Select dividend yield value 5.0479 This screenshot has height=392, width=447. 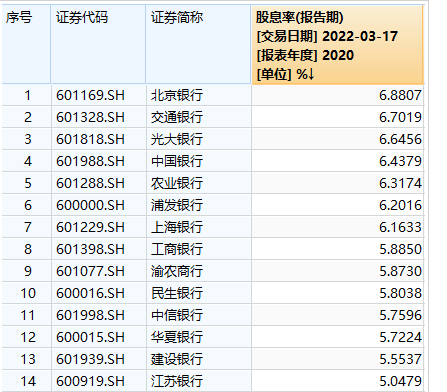(400, 381)
